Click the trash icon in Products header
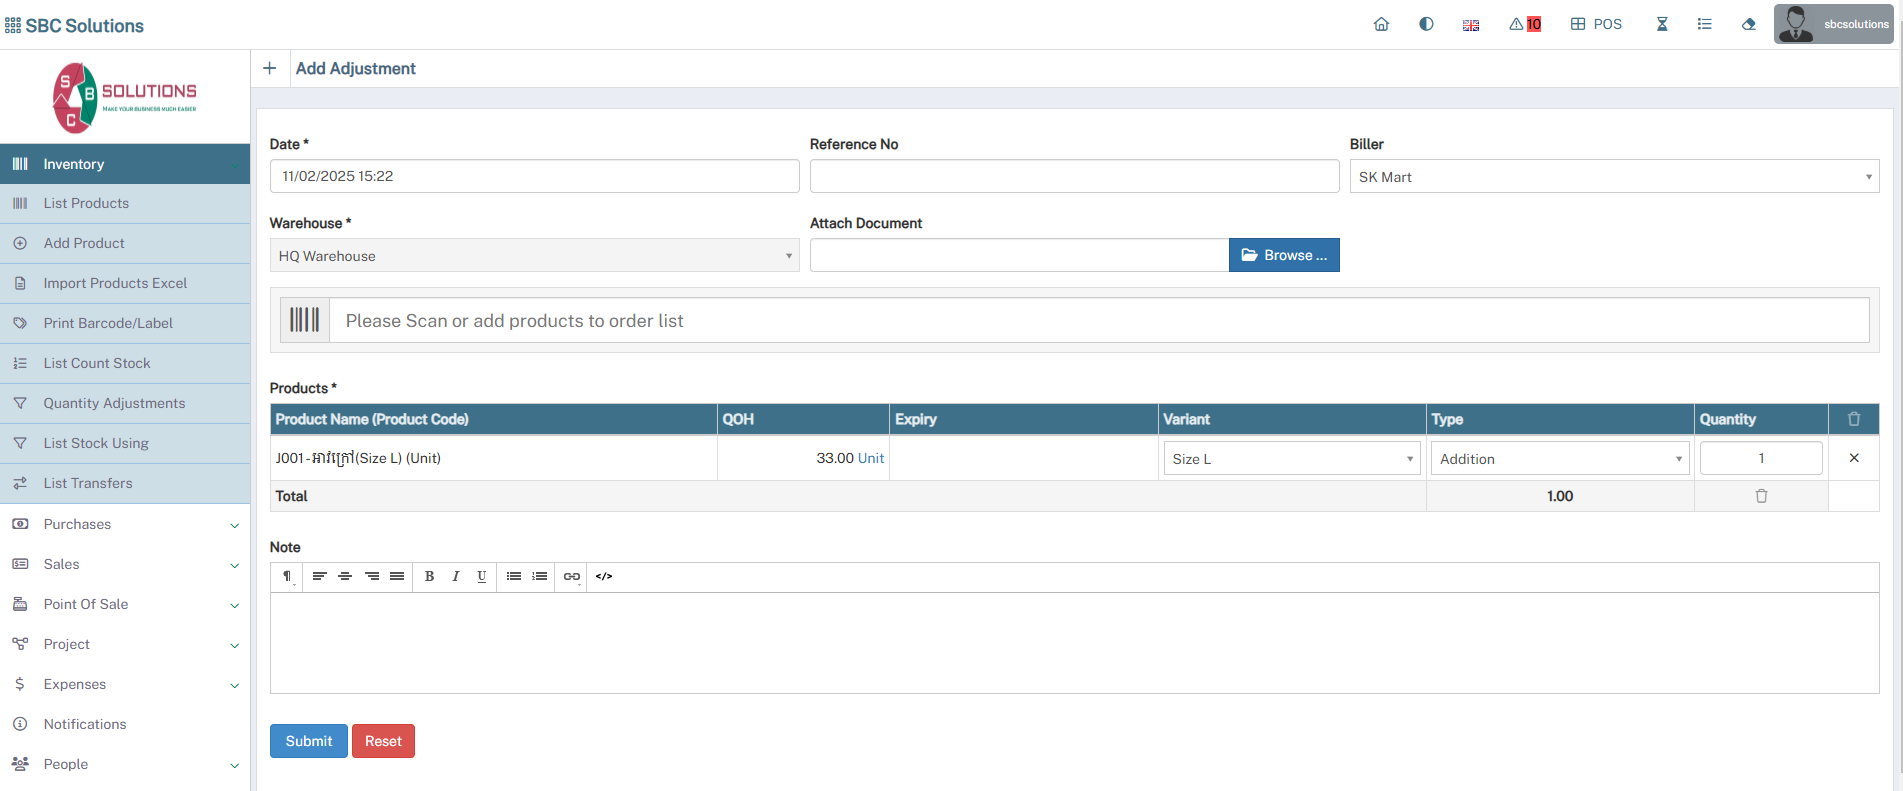The height and width of the screenshot is (791, 1903). pos(1854,419)
